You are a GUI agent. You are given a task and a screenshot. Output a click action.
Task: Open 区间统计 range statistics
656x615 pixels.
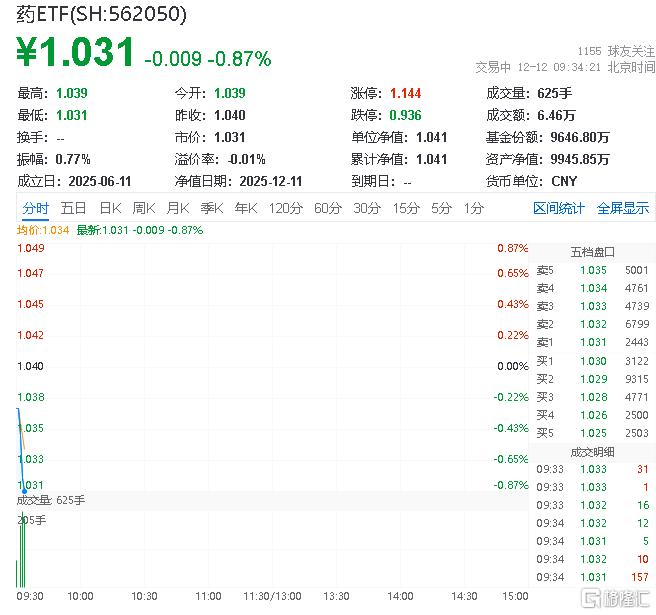tap(558, 208)
